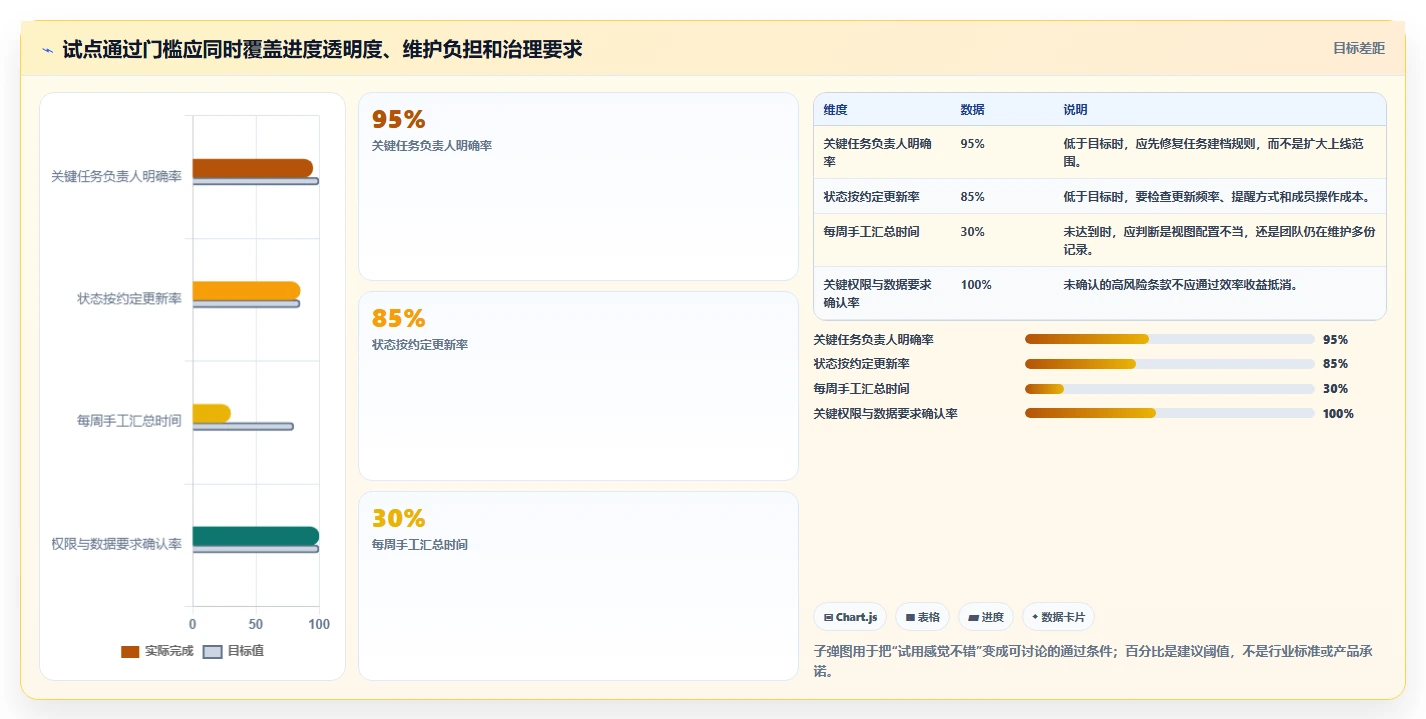Click the large 30% figure in the data card

pos(398,519)
